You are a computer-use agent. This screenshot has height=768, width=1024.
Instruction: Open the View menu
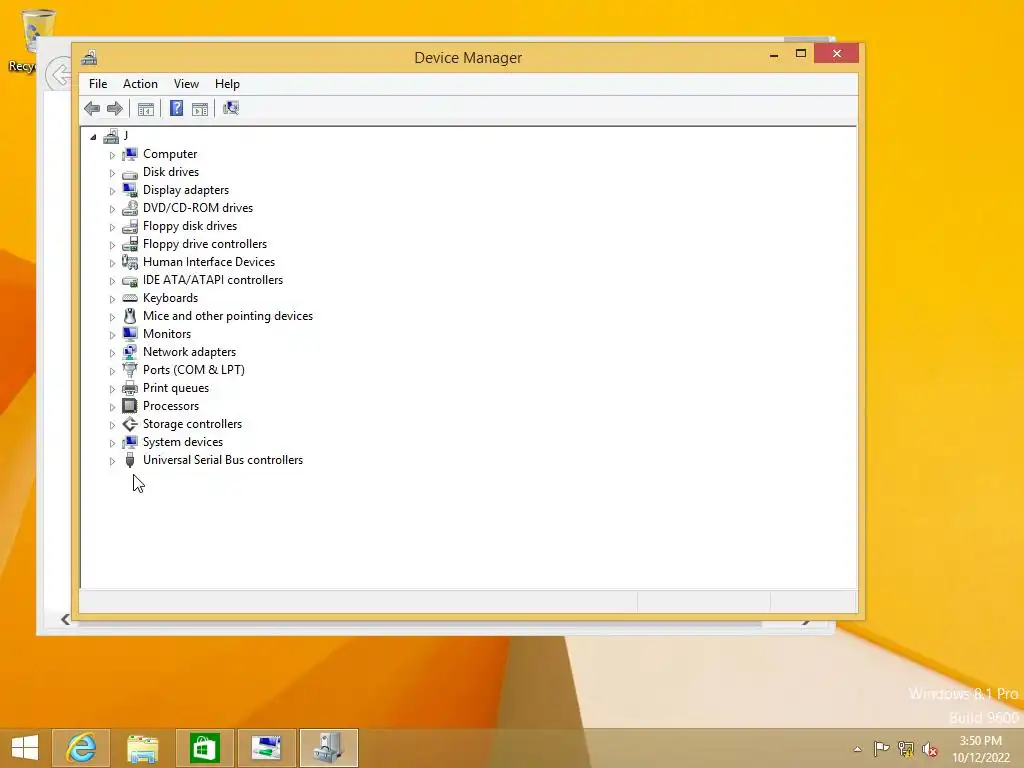click(x=186, y=84)
